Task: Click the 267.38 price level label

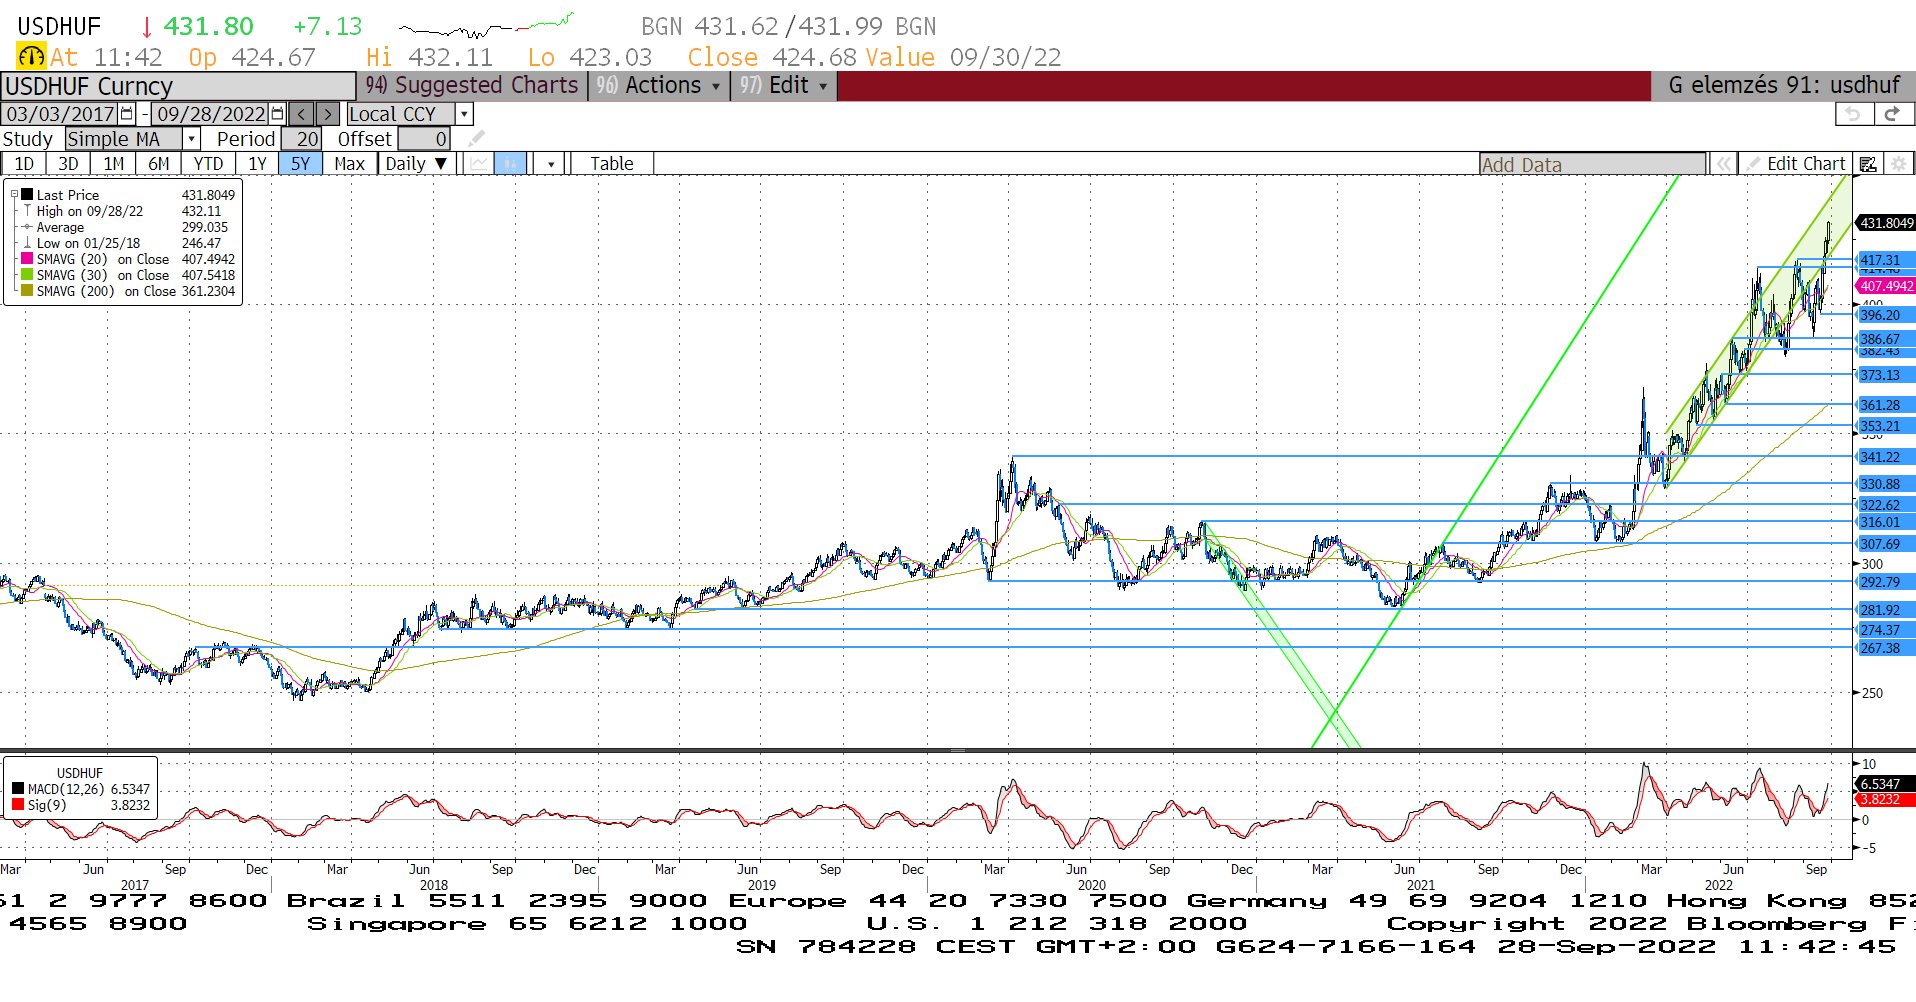Action: [x=1886, y=648]
